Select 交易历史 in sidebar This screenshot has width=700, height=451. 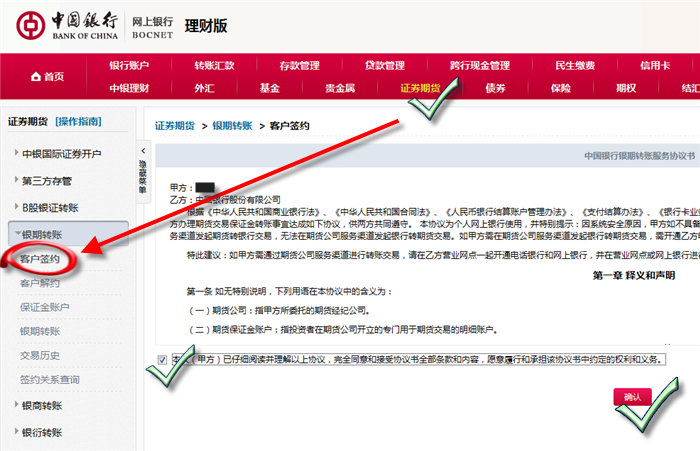click(40, 355)
